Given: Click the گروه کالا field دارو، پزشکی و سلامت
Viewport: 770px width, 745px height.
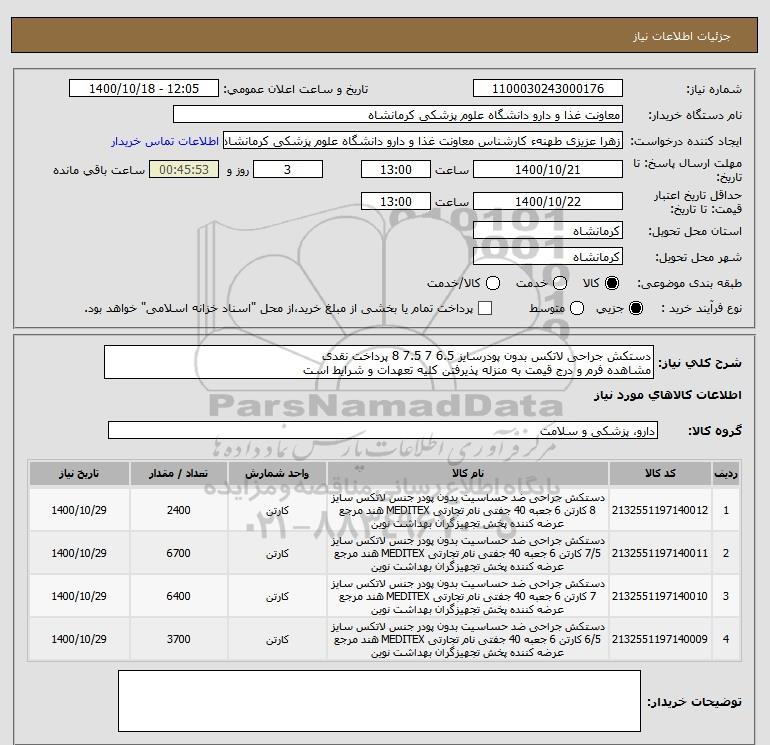Looking at the screenshot, I should (x=383, y=431).
